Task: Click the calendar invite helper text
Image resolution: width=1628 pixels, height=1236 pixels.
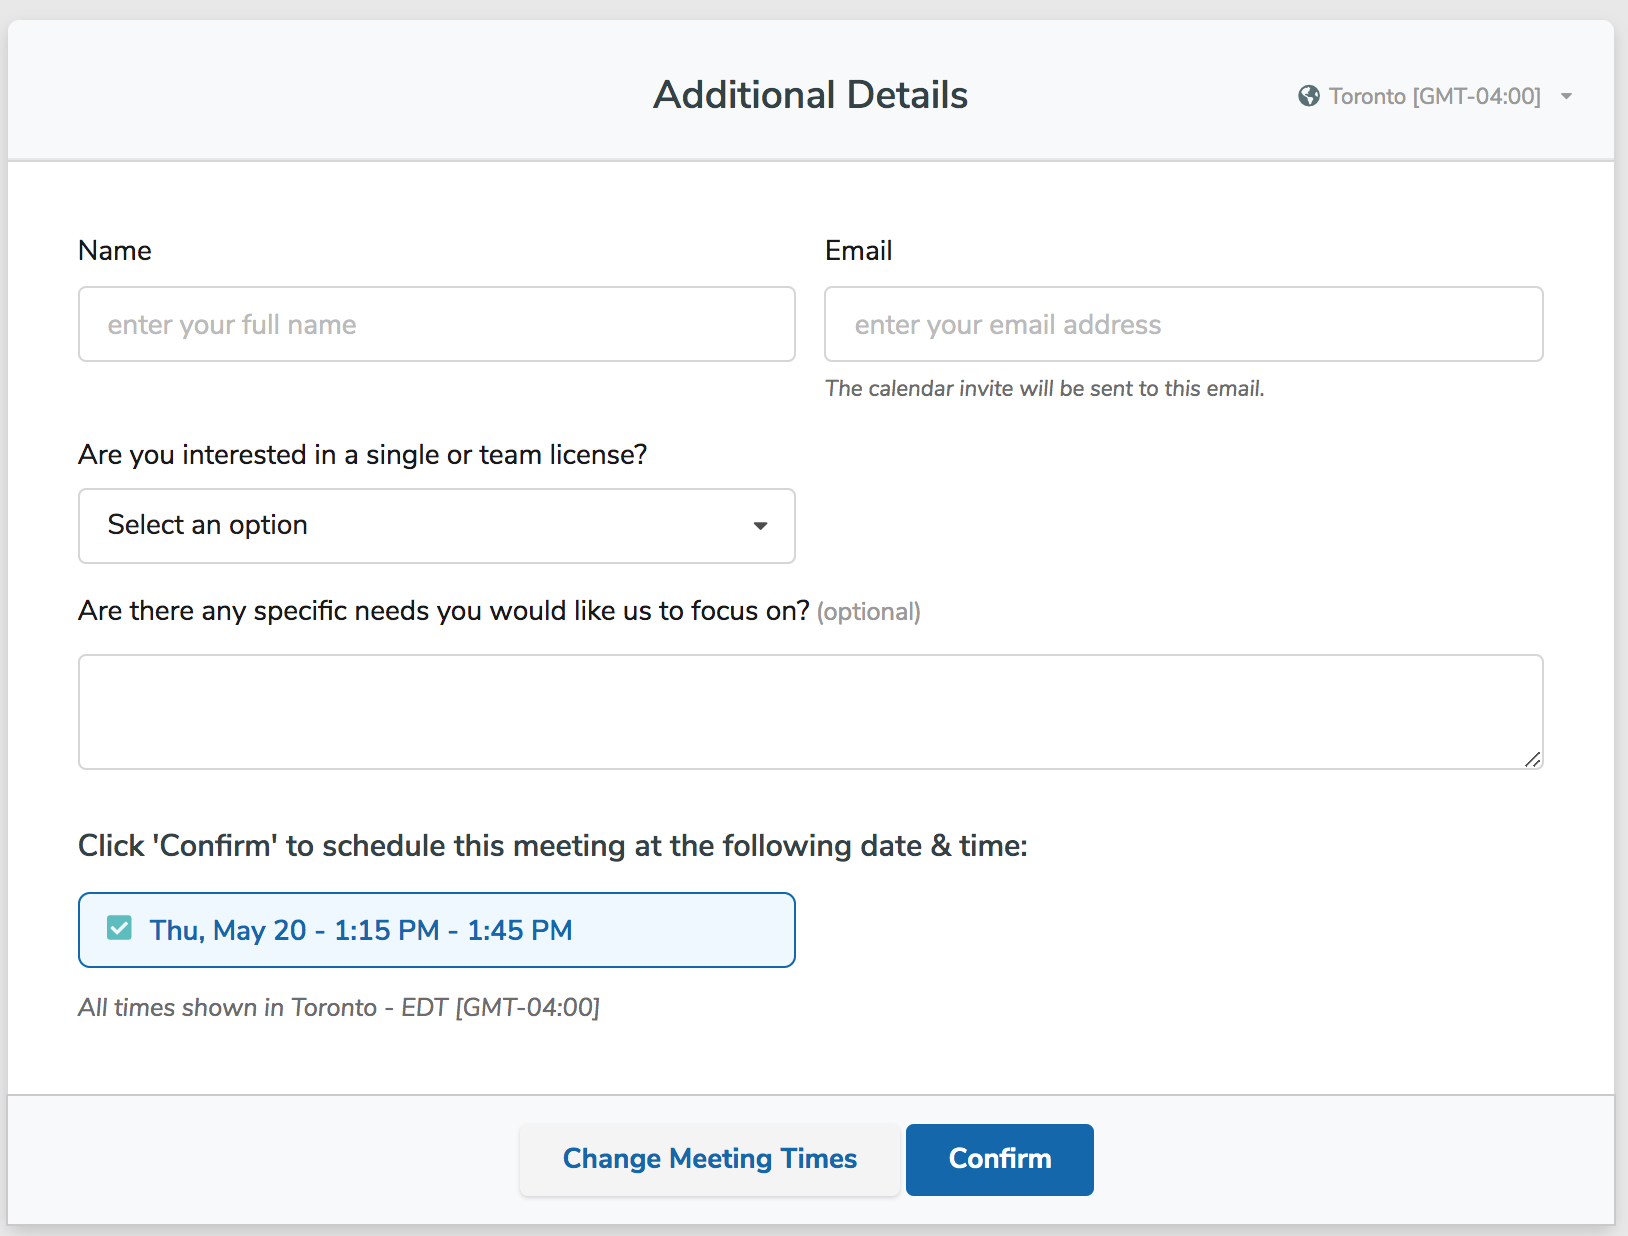Action: click(1044, 389)
